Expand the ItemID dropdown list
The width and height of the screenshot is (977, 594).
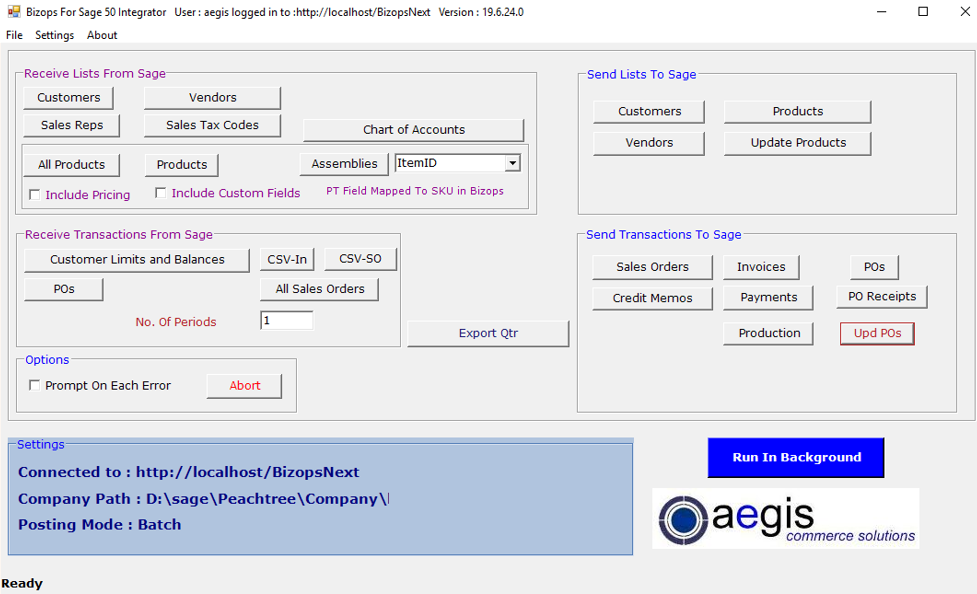(x=512, y=163)
